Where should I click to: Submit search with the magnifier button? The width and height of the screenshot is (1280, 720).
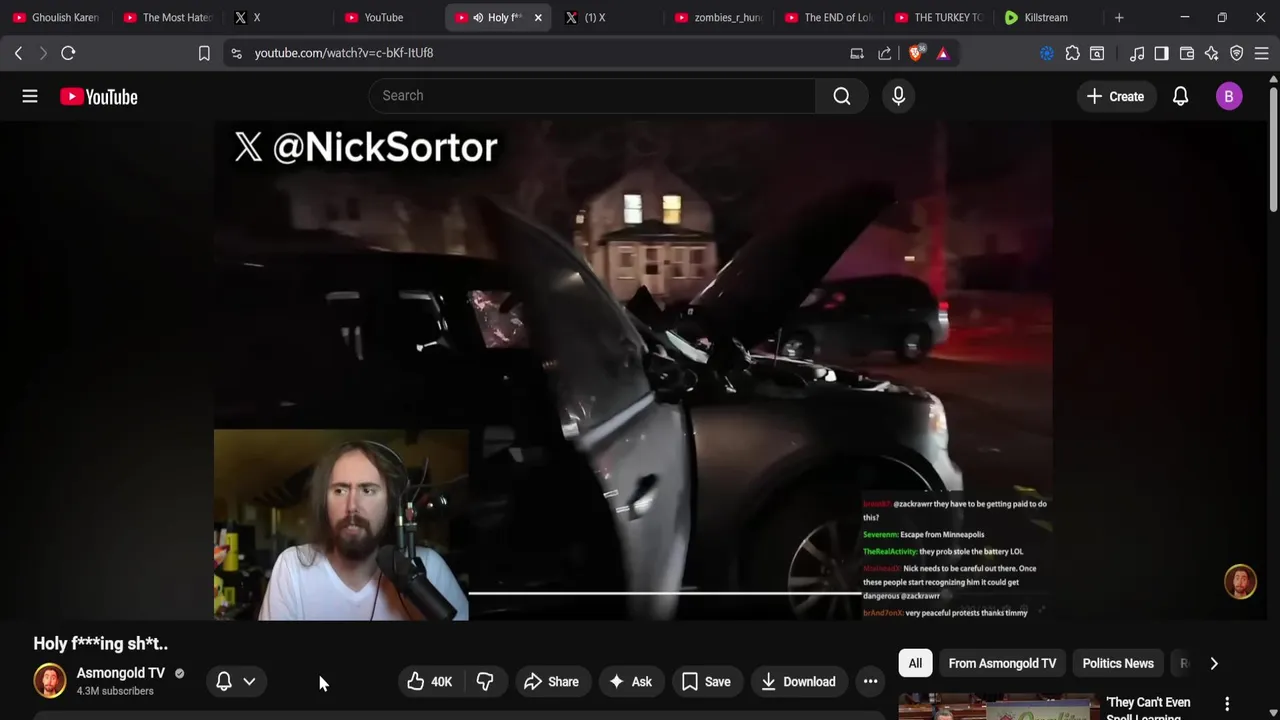click(x=842, y=96)
